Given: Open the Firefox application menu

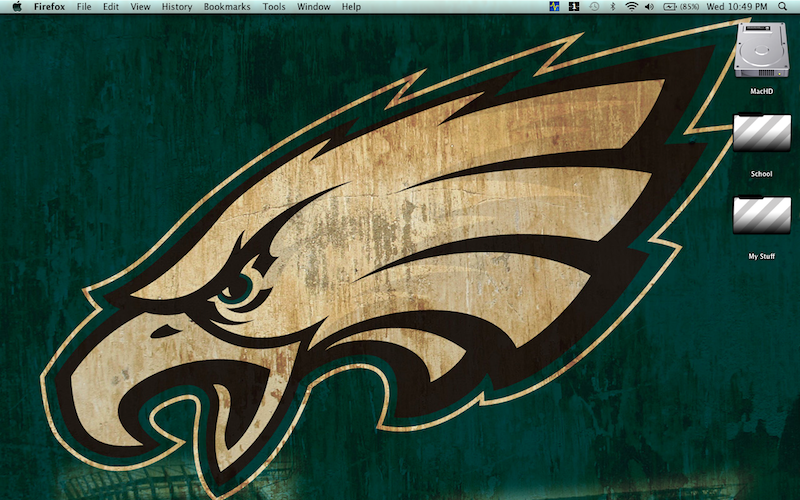Looking at the screenshot, I should [x=49, y=7].
